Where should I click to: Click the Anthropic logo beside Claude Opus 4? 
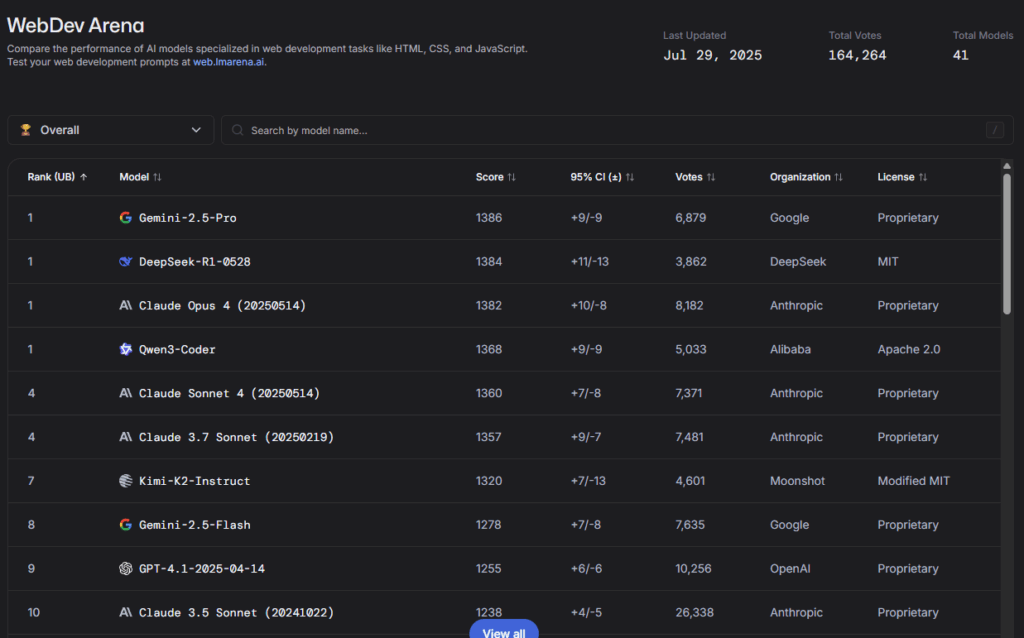pos(125,305)
